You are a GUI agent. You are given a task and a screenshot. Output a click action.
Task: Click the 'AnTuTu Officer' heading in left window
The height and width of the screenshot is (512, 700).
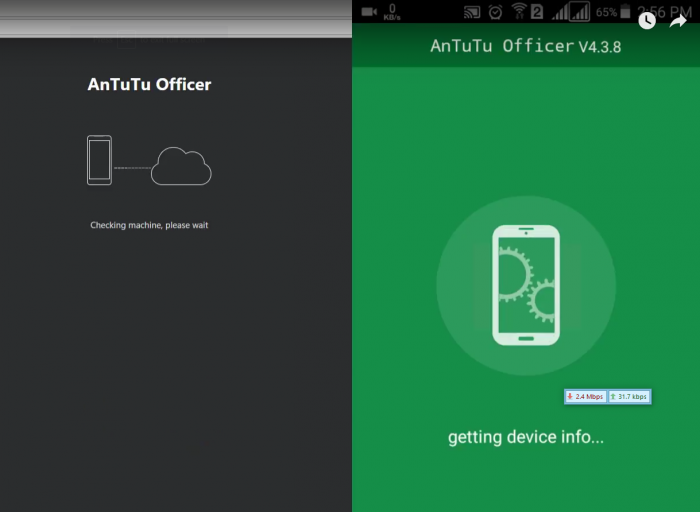tap(149, 84)
